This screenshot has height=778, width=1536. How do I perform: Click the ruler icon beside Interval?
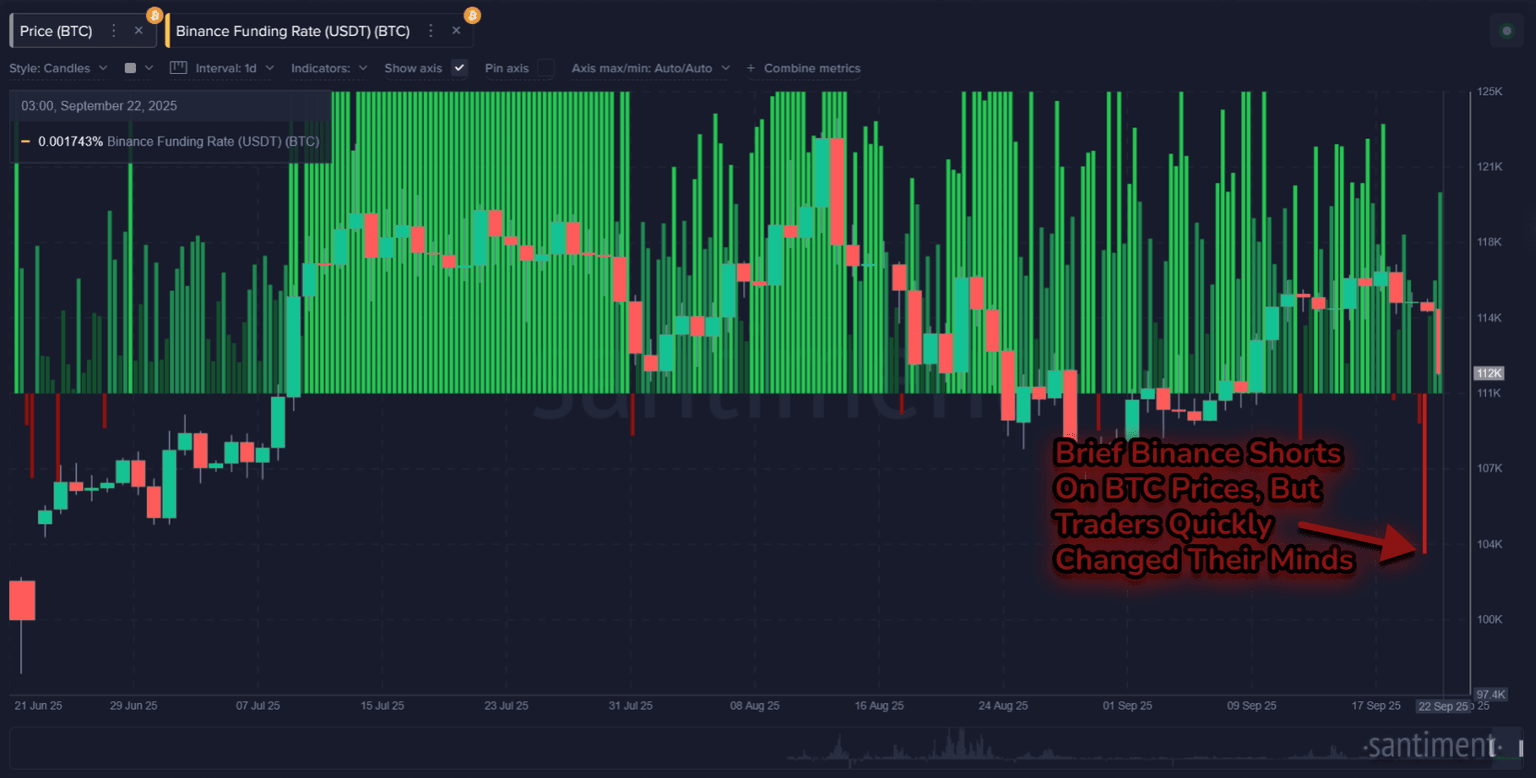178,68
